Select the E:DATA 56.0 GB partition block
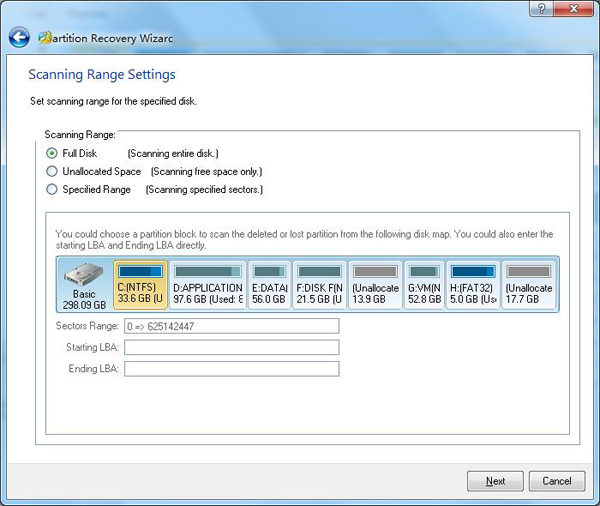This screenshot has height=506, width=600. tap(269, 285)
